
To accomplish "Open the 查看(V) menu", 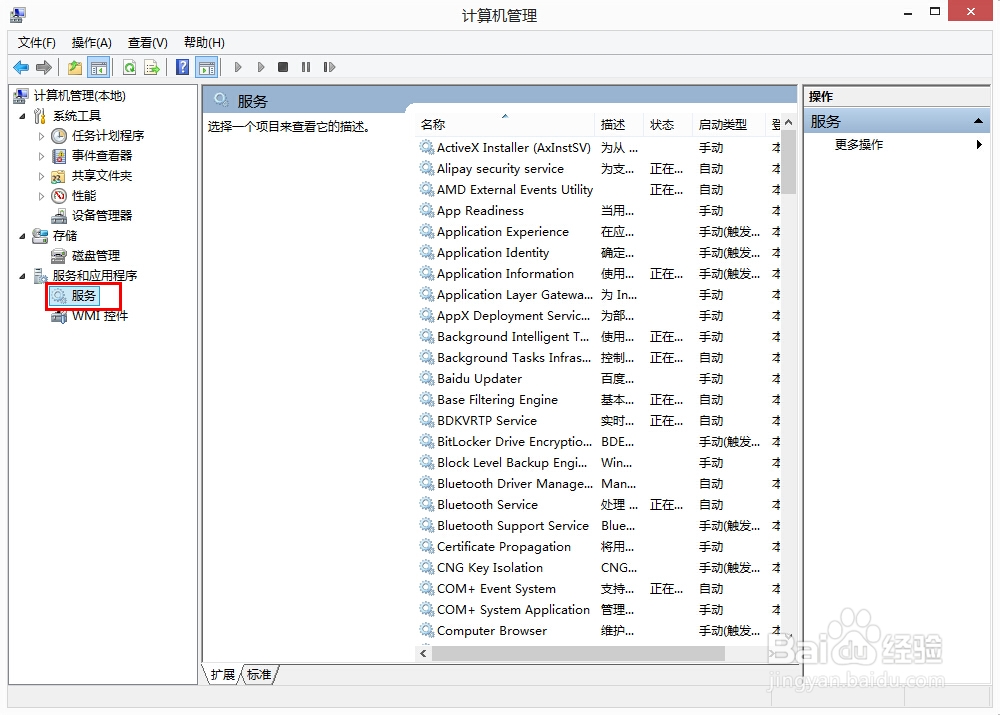I will pos(146,42).
